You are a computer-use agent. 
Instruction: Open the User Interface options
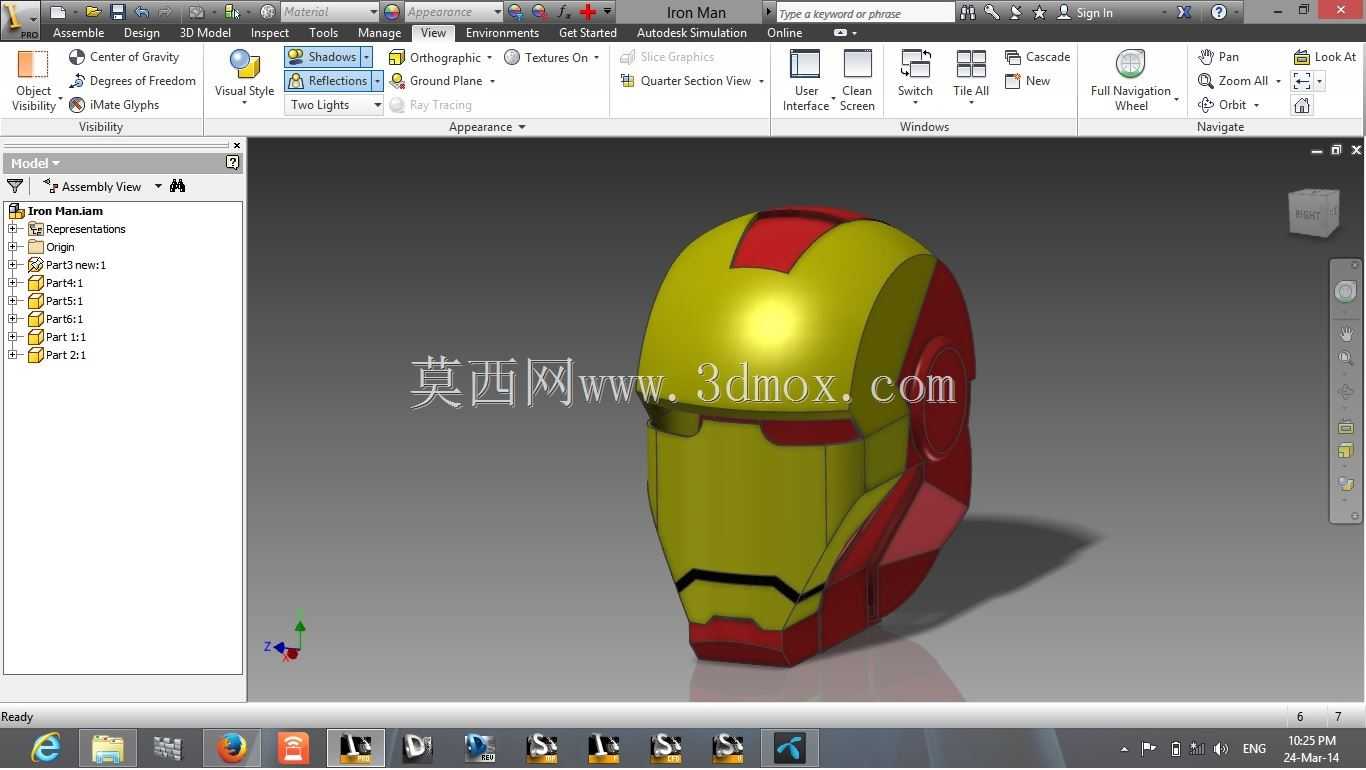point(806,80)
